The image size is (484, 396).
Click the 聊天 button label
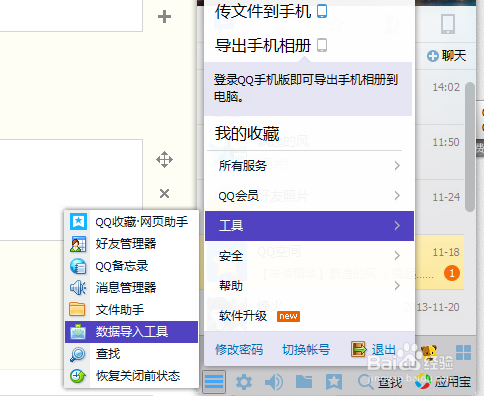tap(454, 56)
